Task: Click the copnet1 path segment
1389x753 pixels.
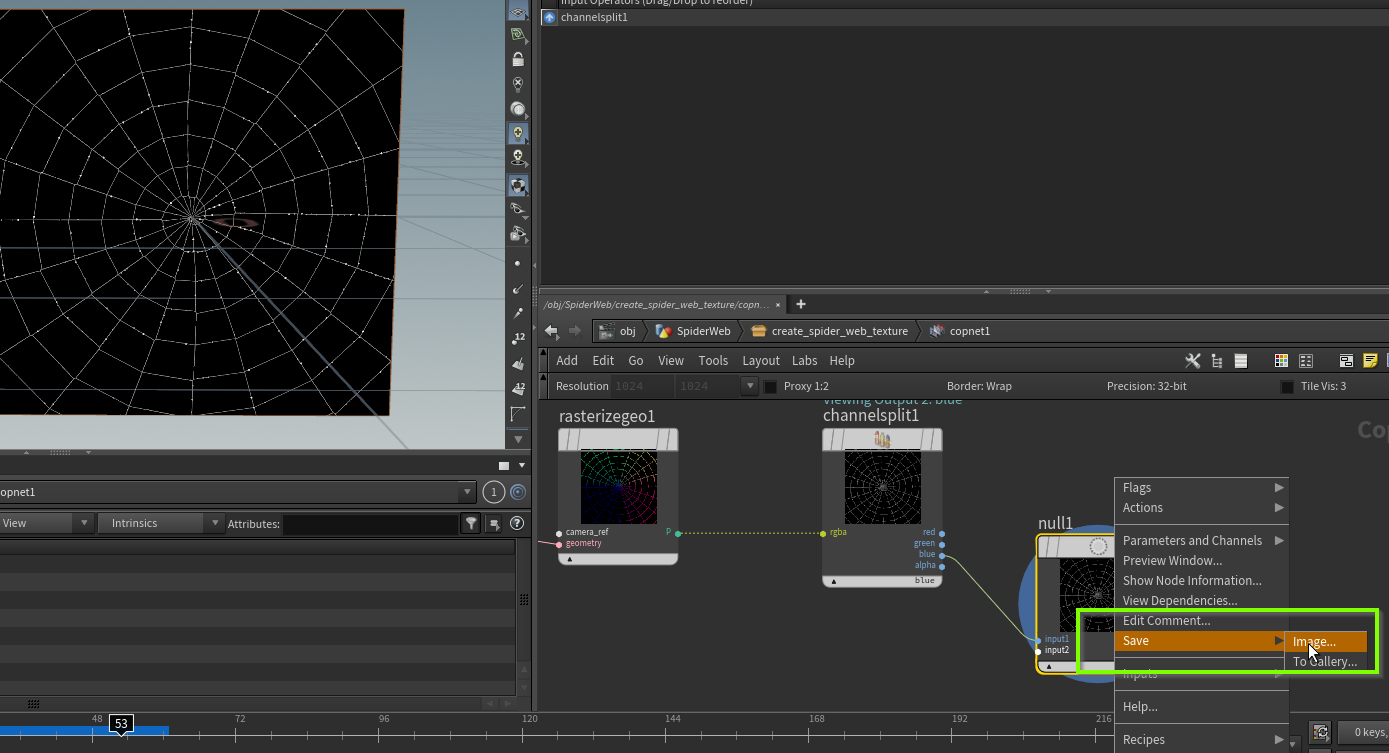Action: click(x=960, y=331)
